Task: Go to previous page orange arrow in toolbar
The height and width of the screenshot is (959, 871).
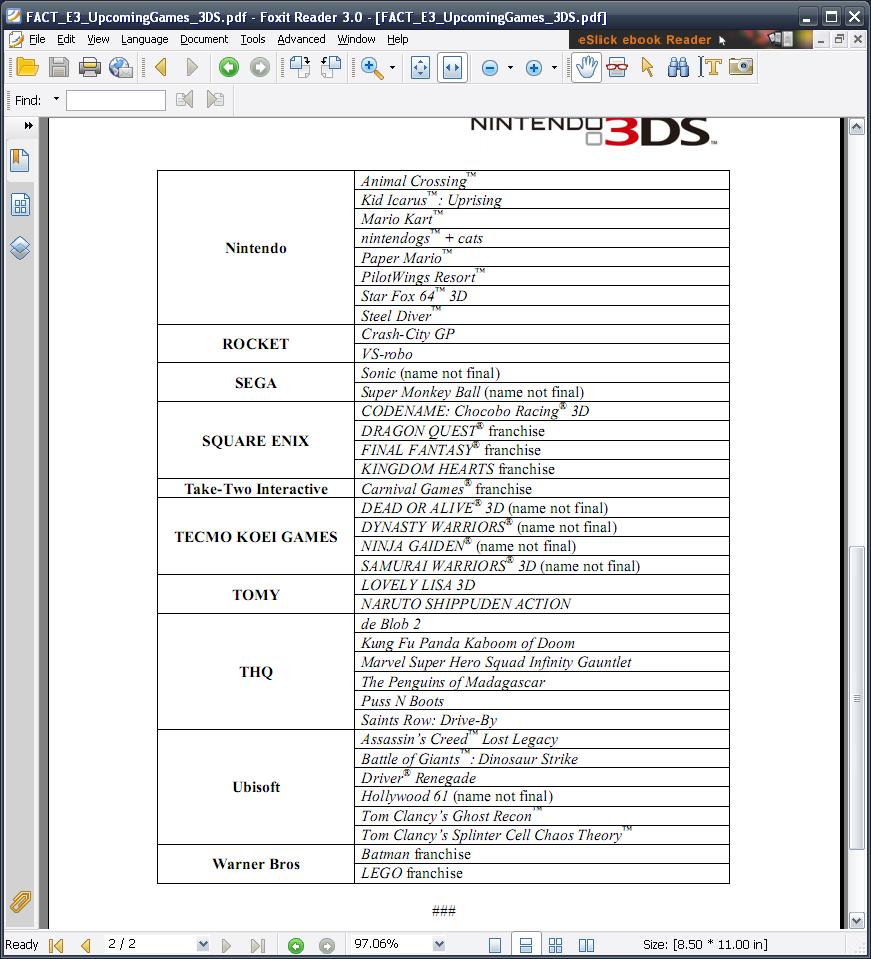Action: [161, 67]
